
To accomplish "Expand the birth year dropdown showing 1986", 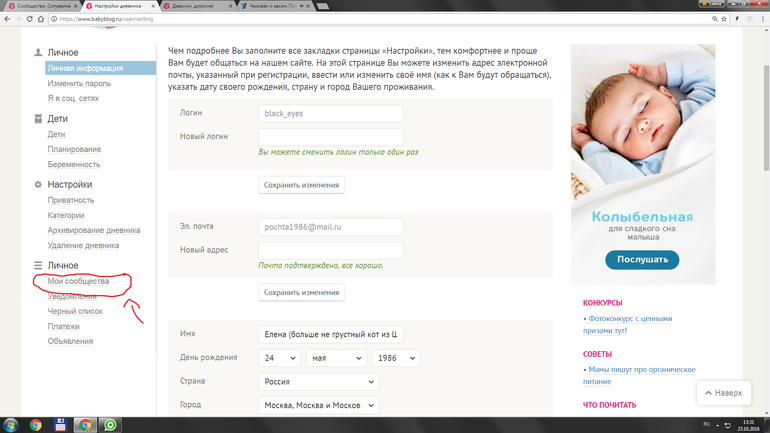I will [x=394, y=358].
